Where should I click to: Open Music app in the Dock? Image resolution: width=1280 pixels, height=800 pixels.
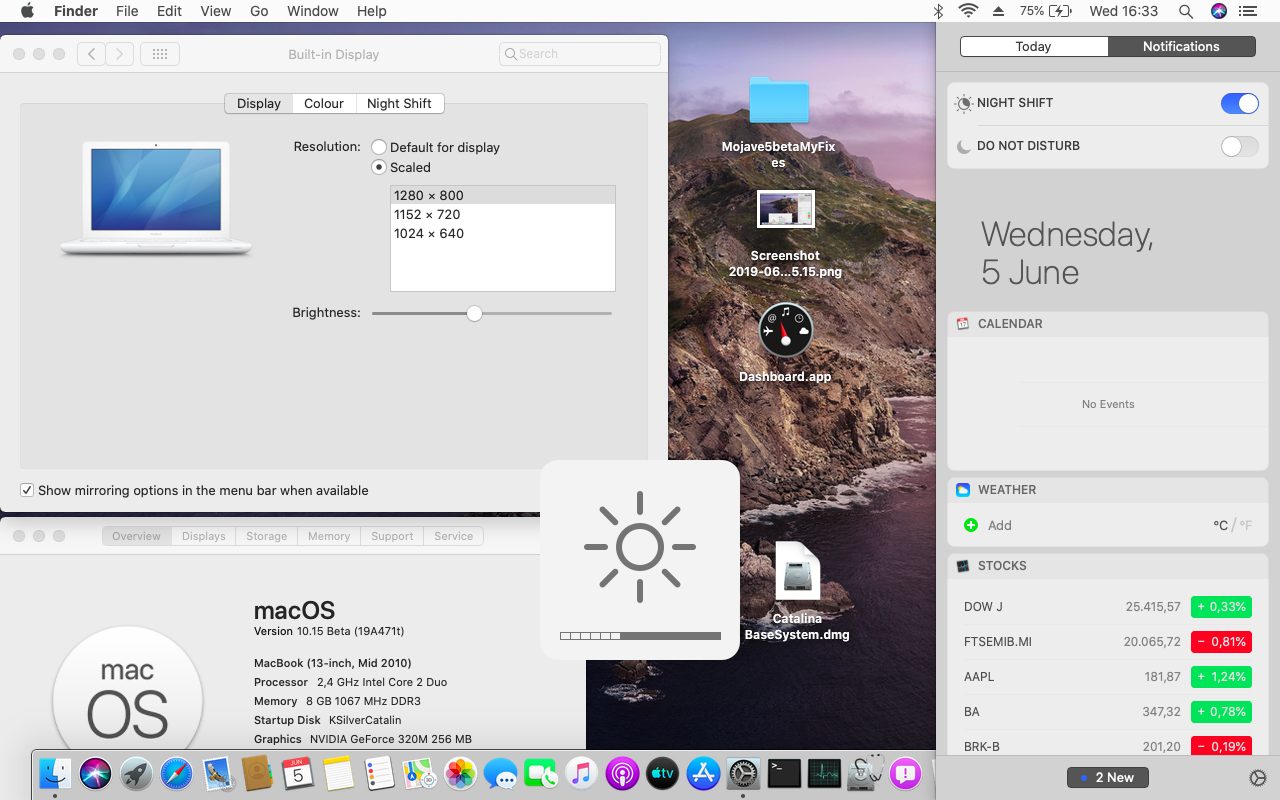point(581,773)
